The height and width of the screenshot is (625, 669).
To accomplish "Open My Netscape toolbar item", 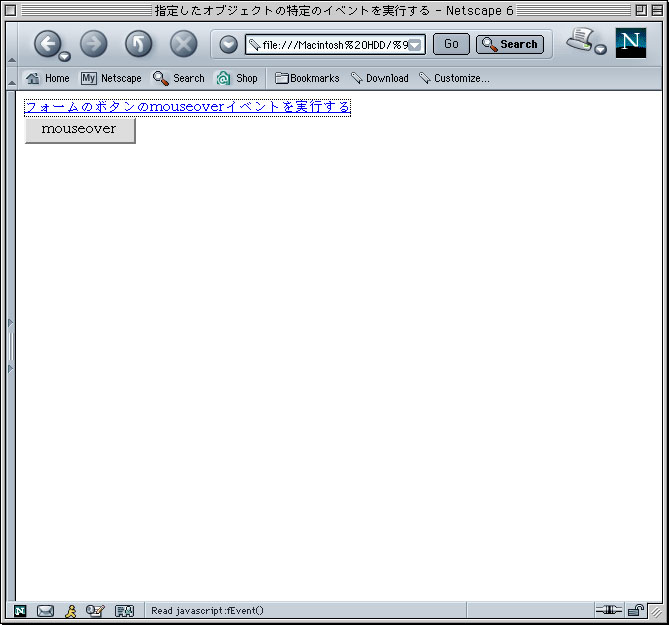I will pyautogui.click(x=111, y=78).
